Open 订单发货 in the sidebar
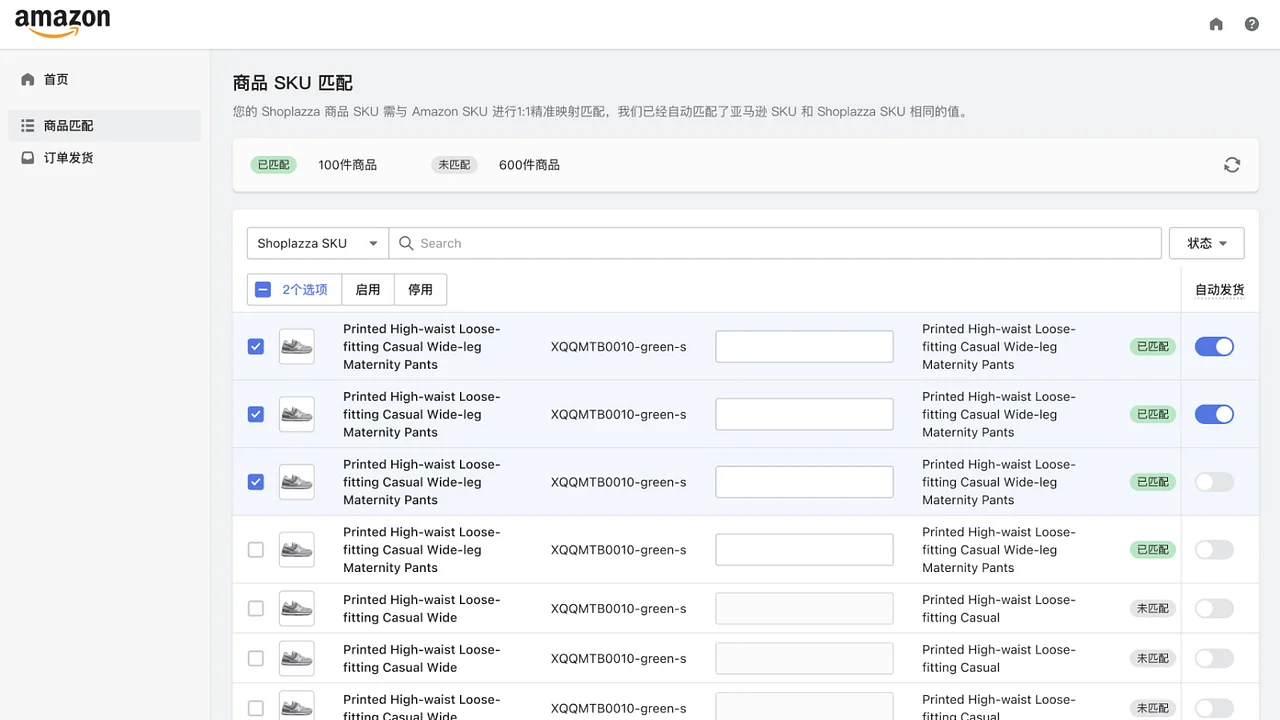 pyautogui.click(x=104, y=158)
